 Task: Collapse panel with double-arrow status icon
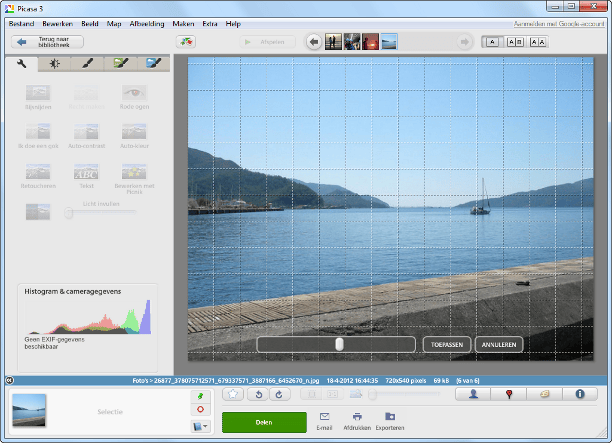pyautogui.click(x=9, y=380)
